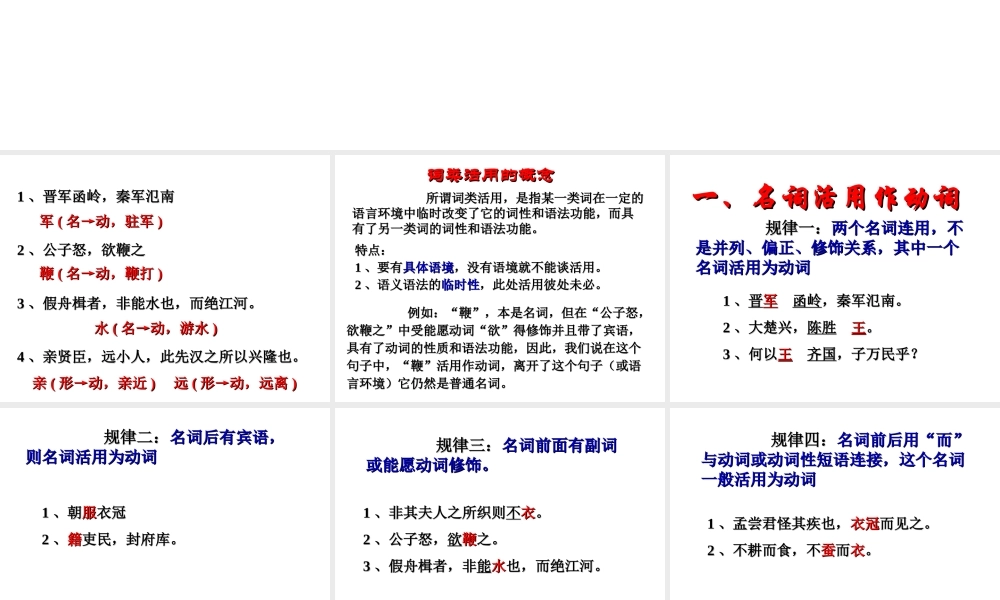Viewport: 1000px width, 600px height.
Task: Click the example '1、晋军函岭，秦军汜南' under 规律一
Action: pos(813,301)
